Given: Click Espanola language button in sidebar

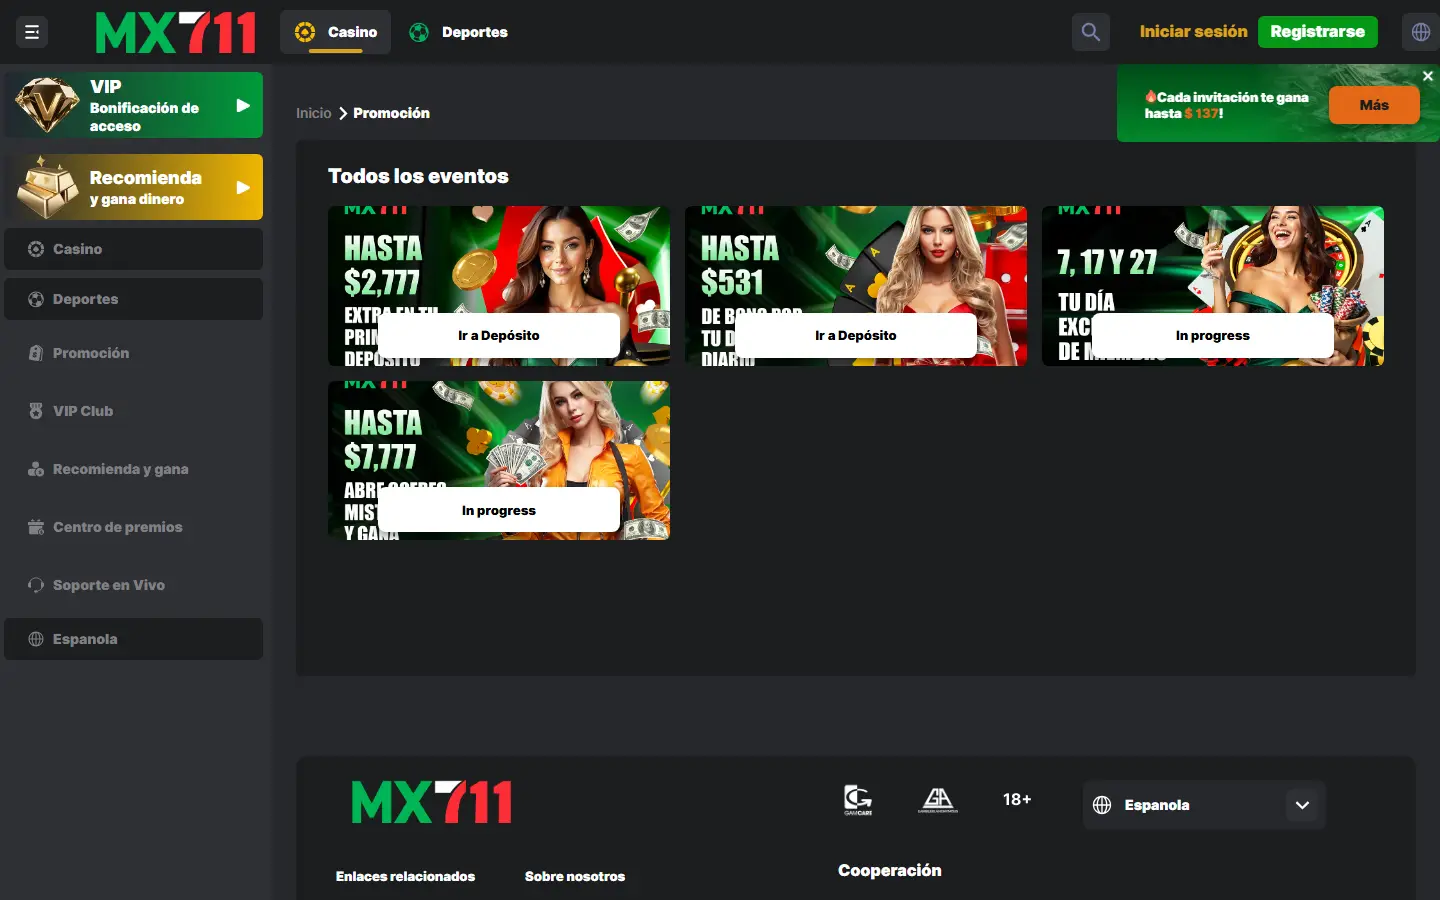Looking at the screenshot, I should tap(133, 639).
